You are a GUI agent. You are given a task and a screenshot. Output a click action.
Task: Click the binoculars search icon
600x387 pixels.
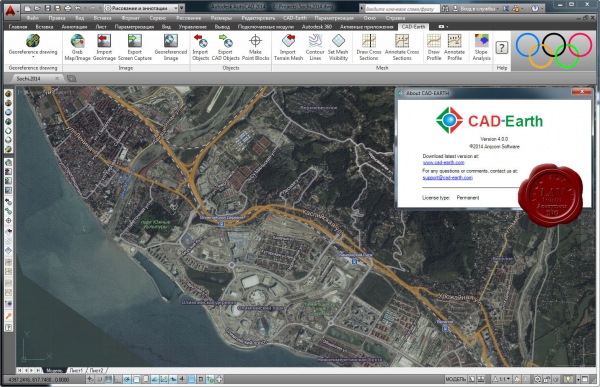[x=445, y=8]
